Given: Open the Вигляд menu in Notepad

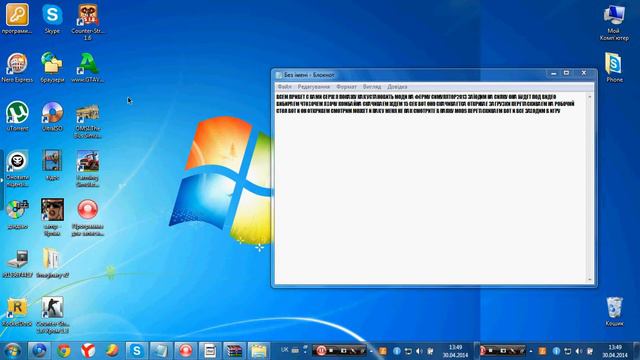Looking at the screenshot, I should pyautogui.click(x=372, y=87).
